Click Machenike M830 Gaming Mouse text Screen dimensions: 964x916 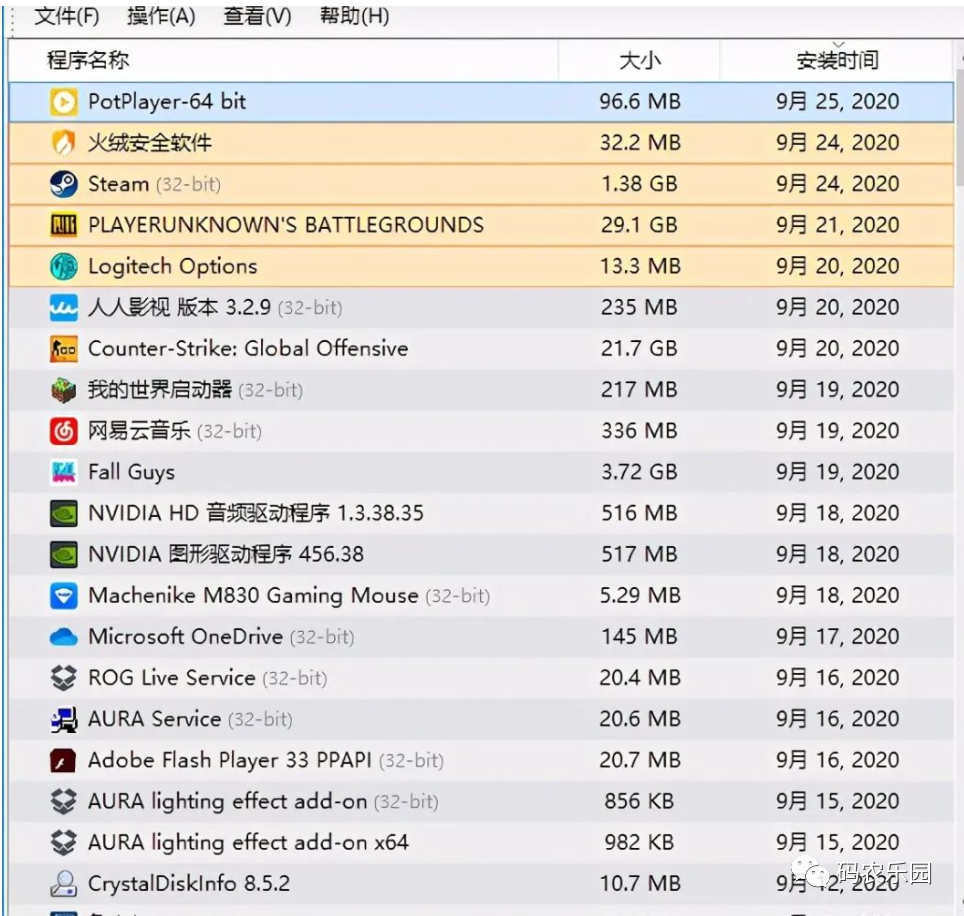tap(253, 596)
